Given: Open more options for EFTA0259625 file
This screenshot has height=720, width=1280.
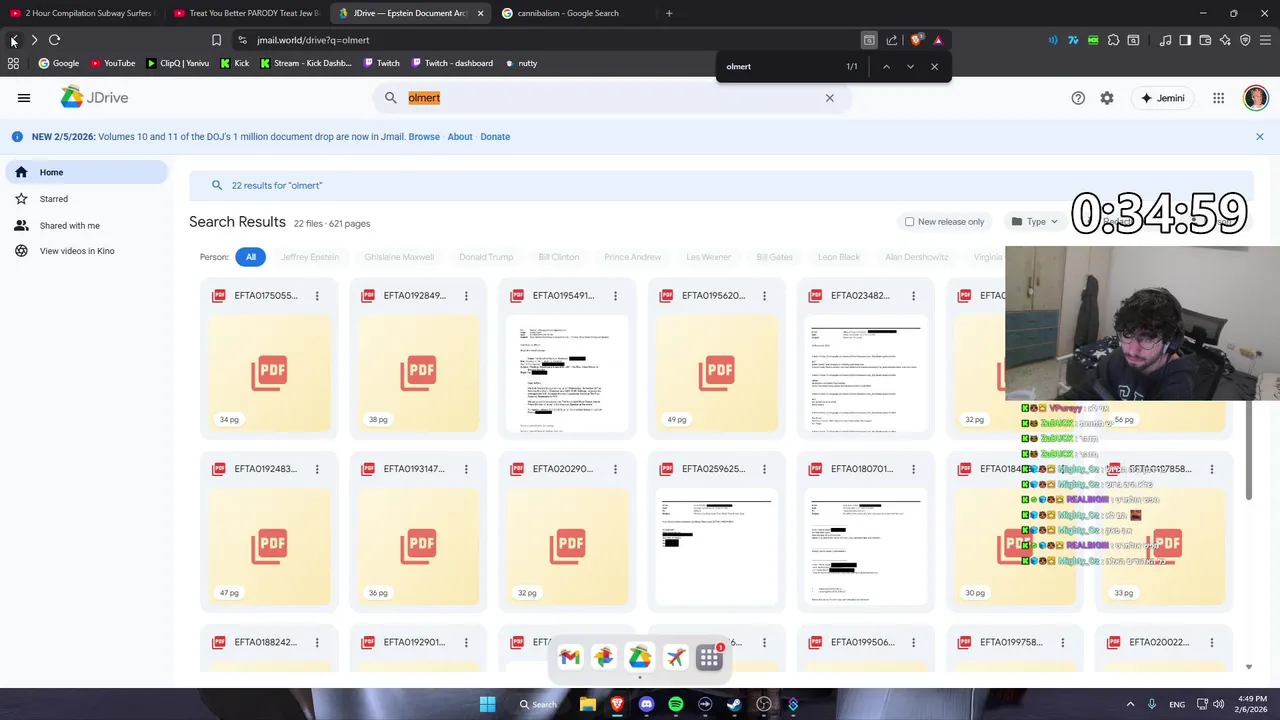Looking at the screenshot, I should tap(764, 469).
